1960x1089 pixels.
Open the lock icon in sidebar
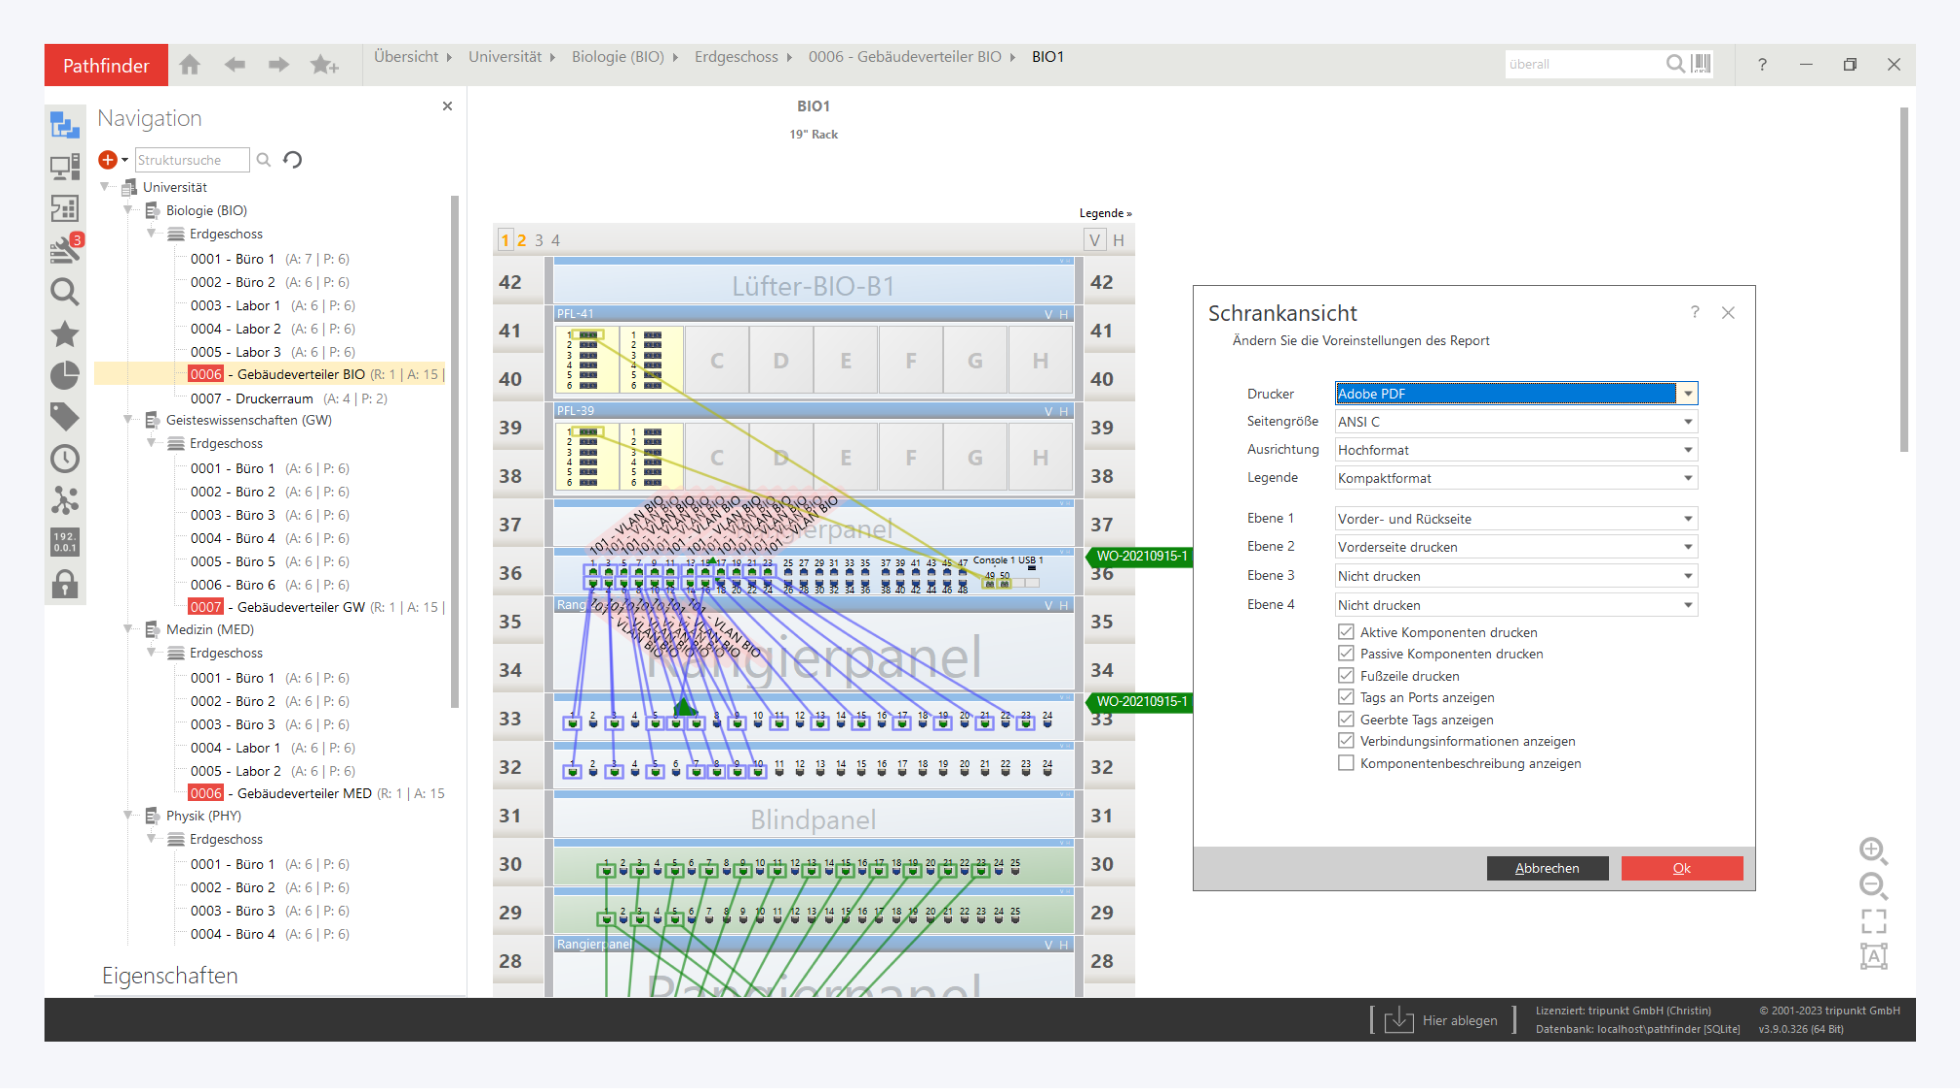coord(65,584)
